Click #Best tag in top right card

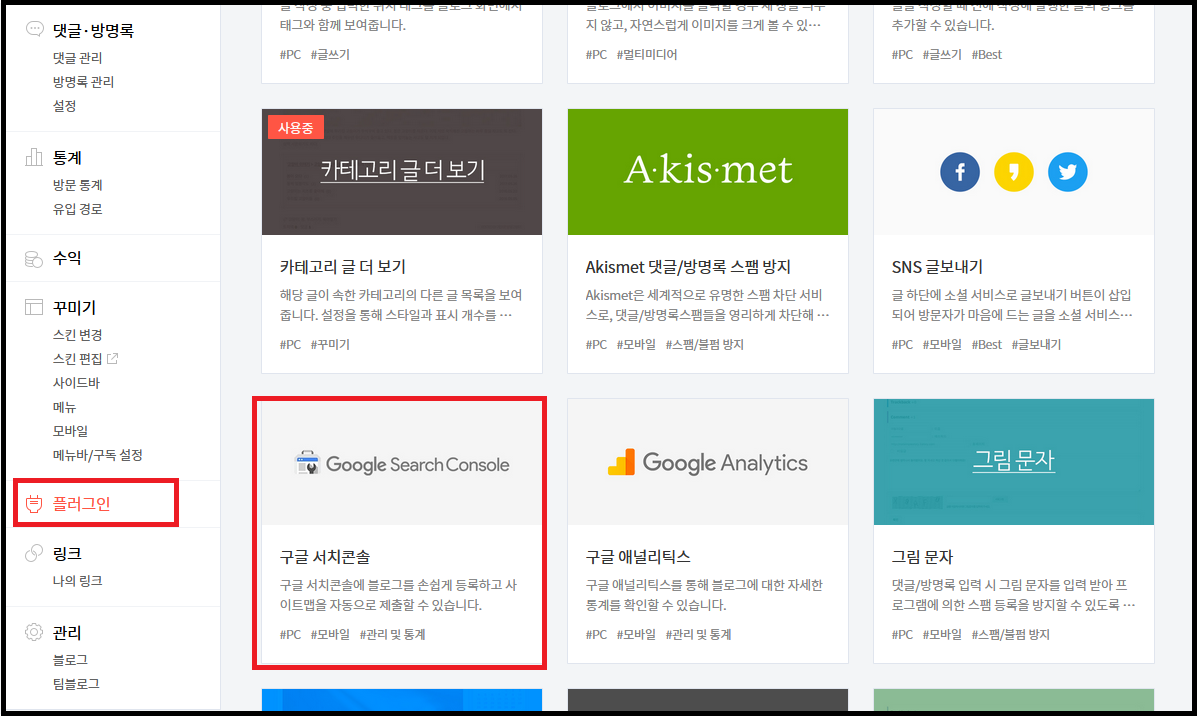coord(986,54)
